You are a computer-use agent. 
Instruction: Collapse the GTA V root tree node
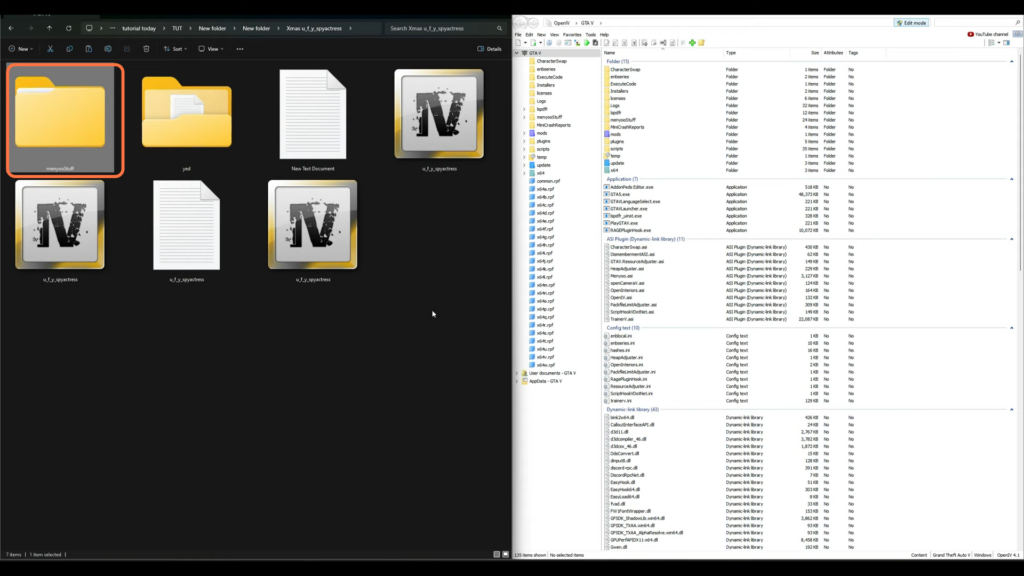(x=517, y=53)
